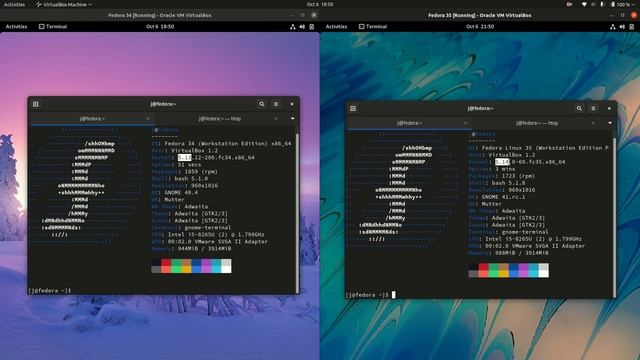
Task: Click the host microphone indicator icon
Action: click(x=602, y=4)
